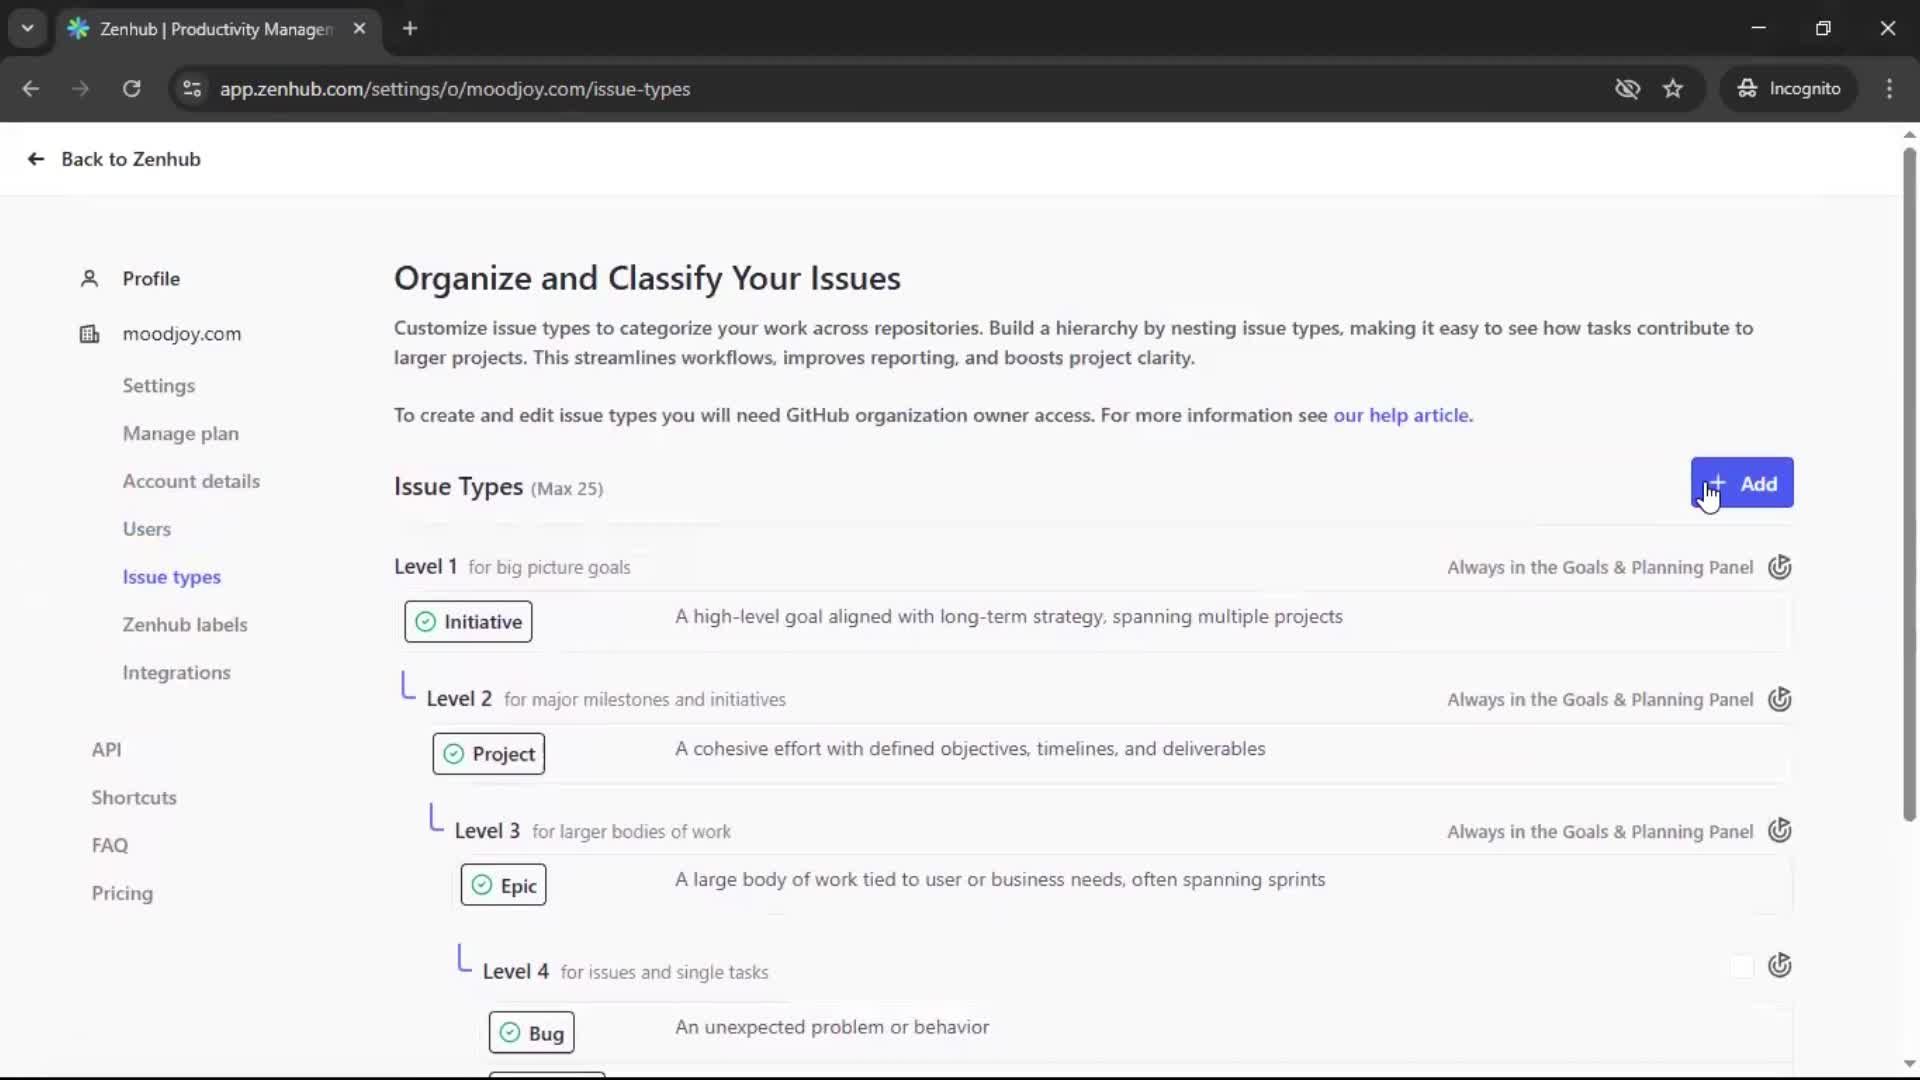Select Integrations in settings sidebar
The image size is (1920, 1080).
pos(177,673)
